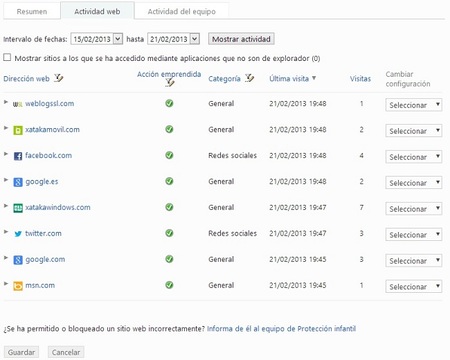Open Seleccionar dropdown for google.es
This screenshot has height=360, width=450.
[x=414, y=183]
